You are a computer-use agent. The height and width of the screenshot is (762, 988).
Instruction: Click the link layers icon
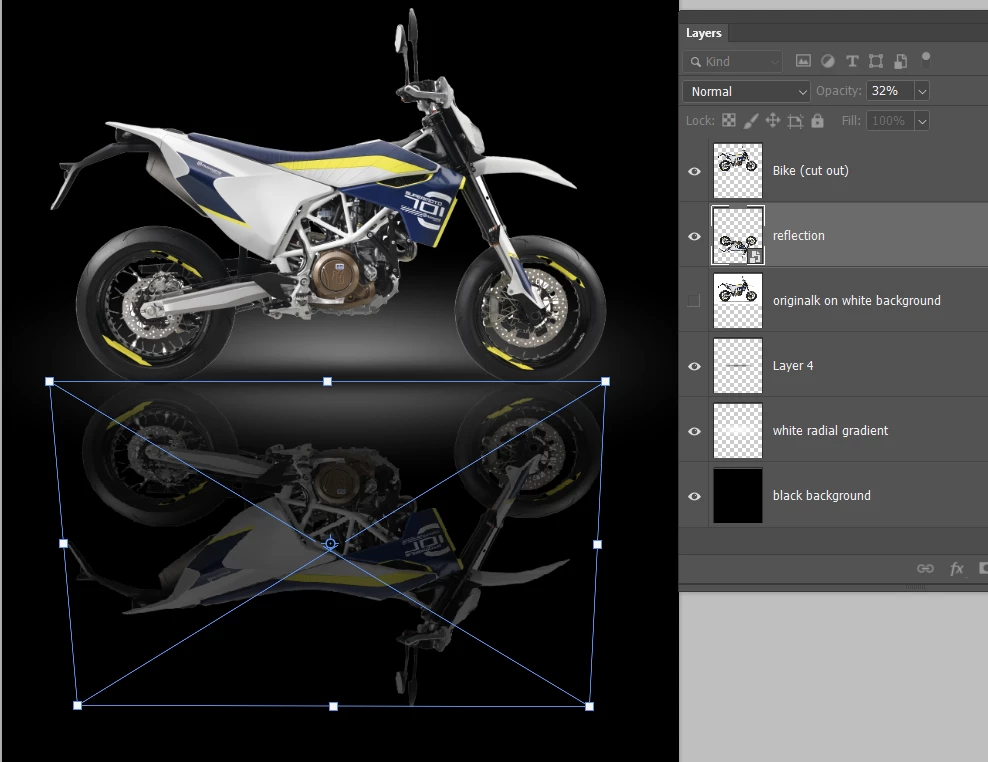pos(925,569)
